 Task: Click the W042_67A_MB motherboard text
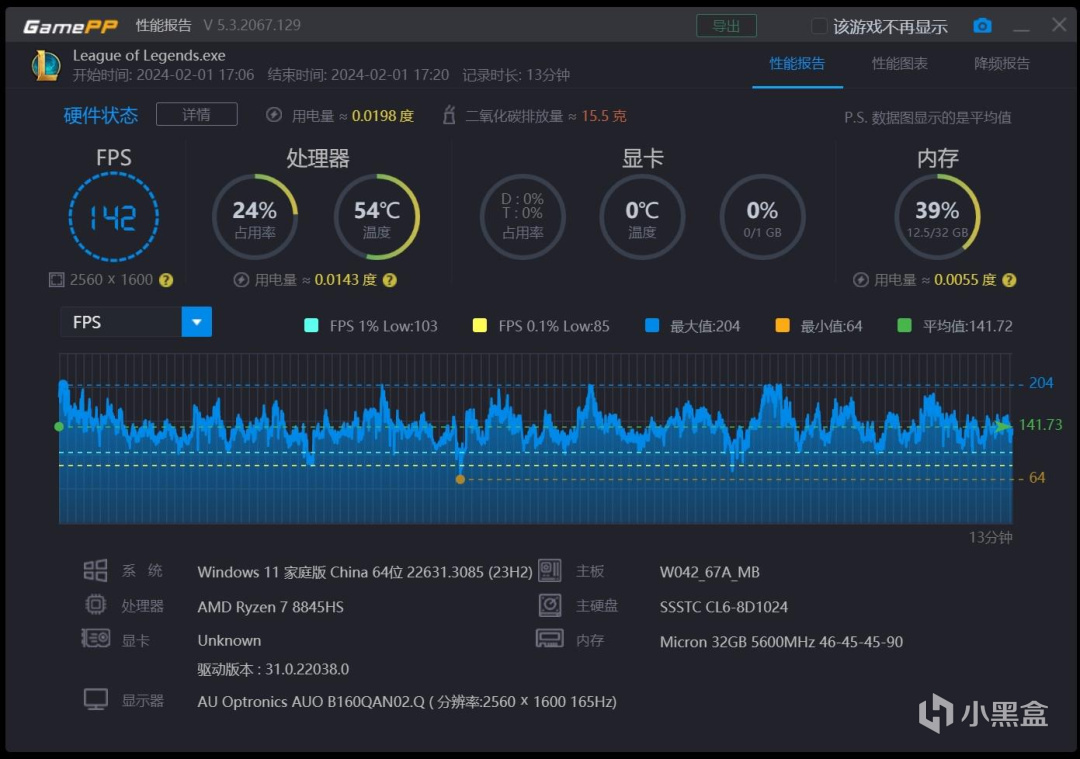pos(709,572)
